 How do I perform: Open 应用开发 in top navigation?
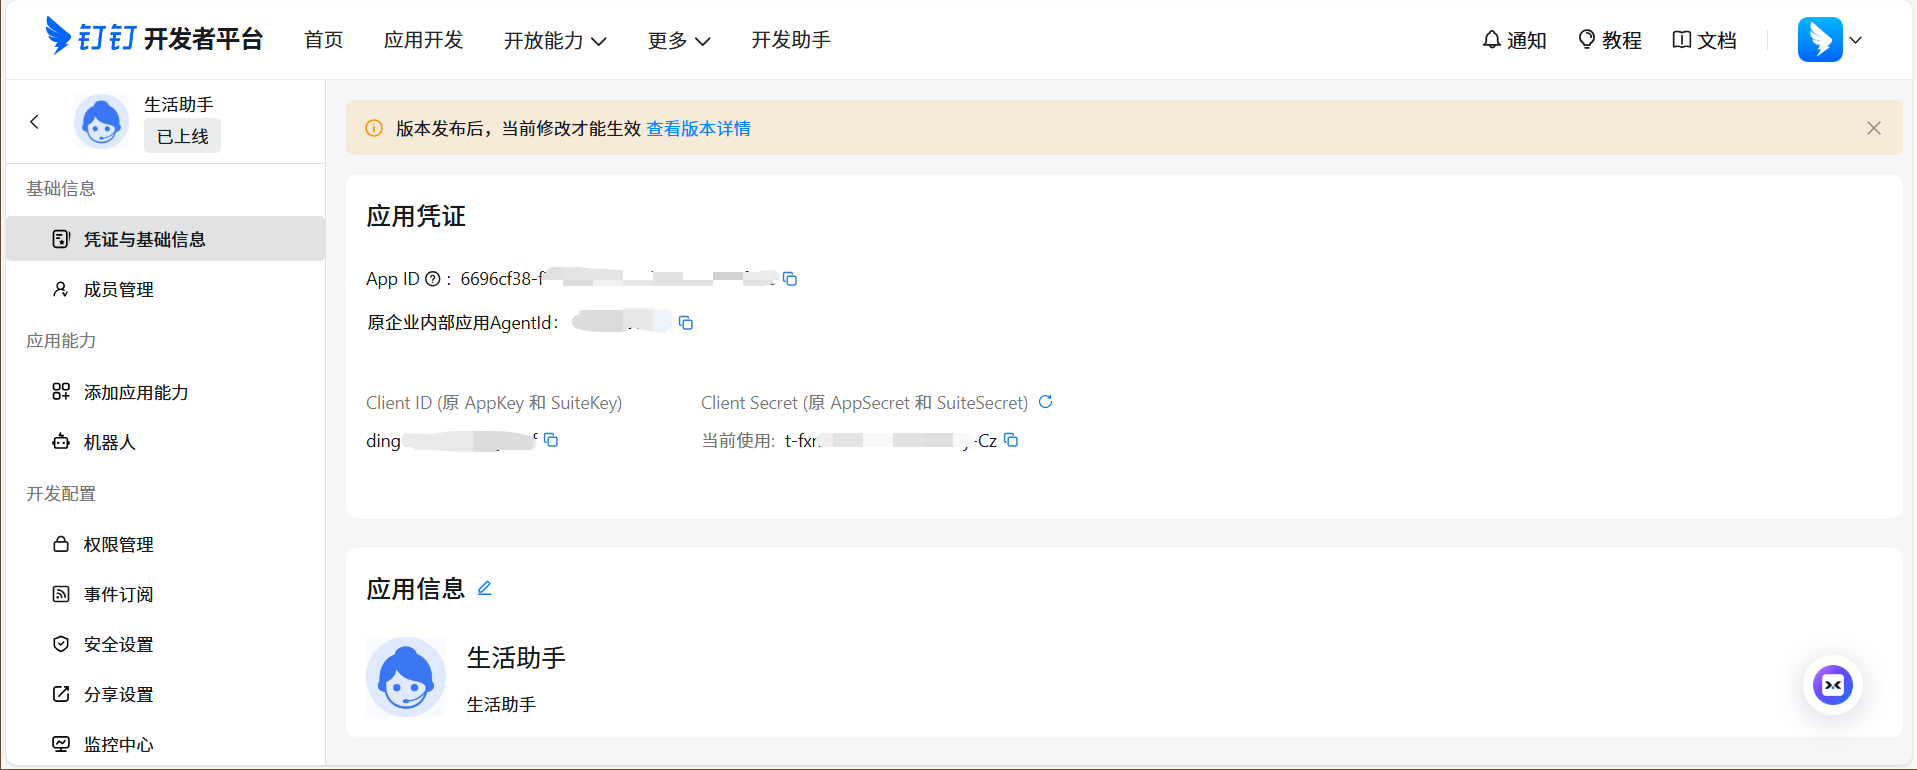pos(423,40)
